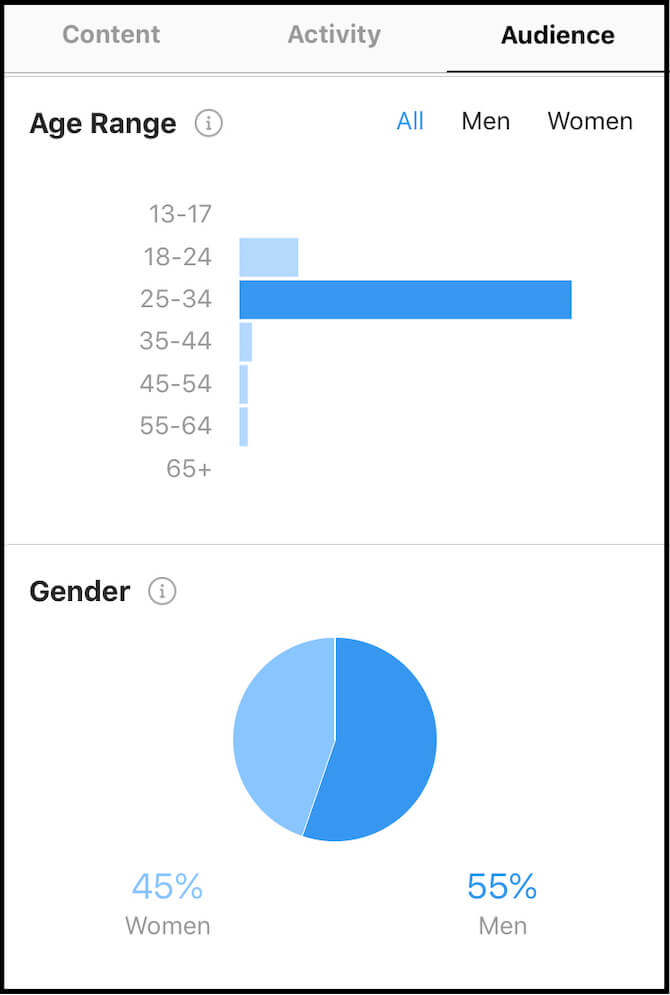Filter age range by Men

[x=486, y=122]
